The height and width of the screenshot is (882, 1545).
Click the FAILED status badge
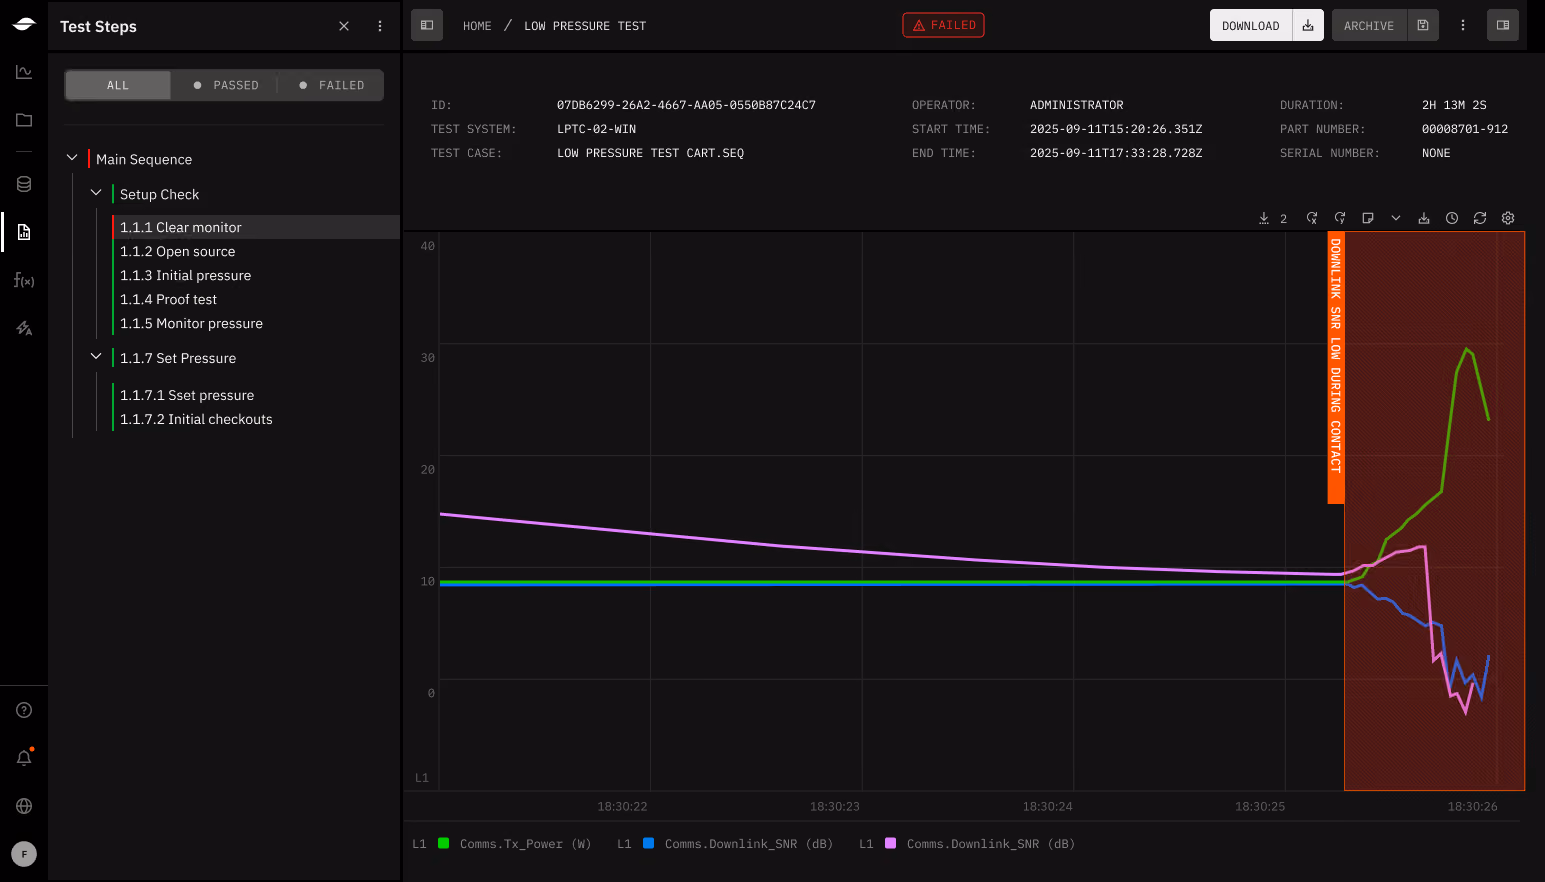[x=943, y=25]
